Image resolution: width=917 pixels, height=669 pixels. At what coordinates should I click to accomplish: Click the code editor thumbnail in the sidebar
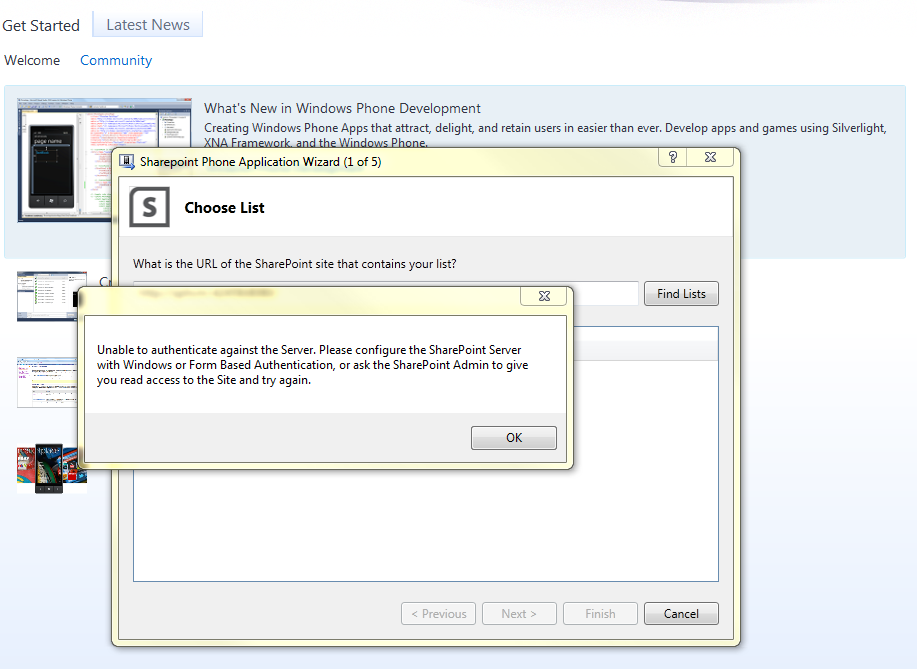[x=51, y=296]
